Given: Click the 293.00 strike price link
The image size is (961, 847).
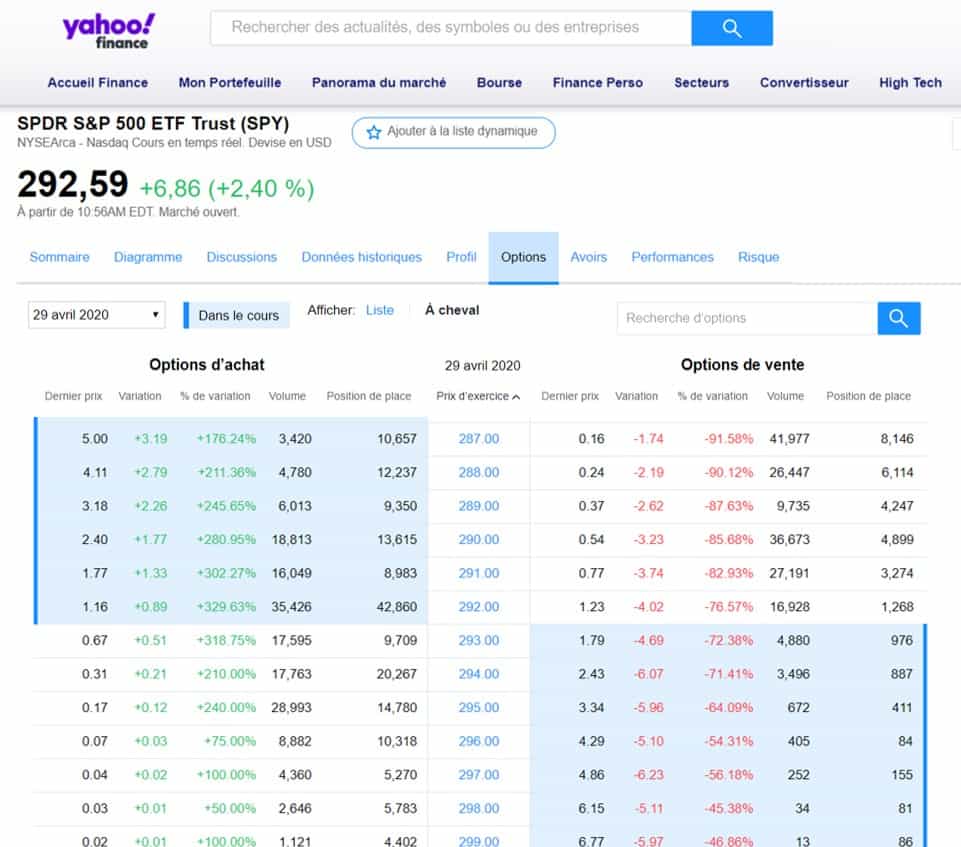Looking at the screenshot, I should [478, 640].
